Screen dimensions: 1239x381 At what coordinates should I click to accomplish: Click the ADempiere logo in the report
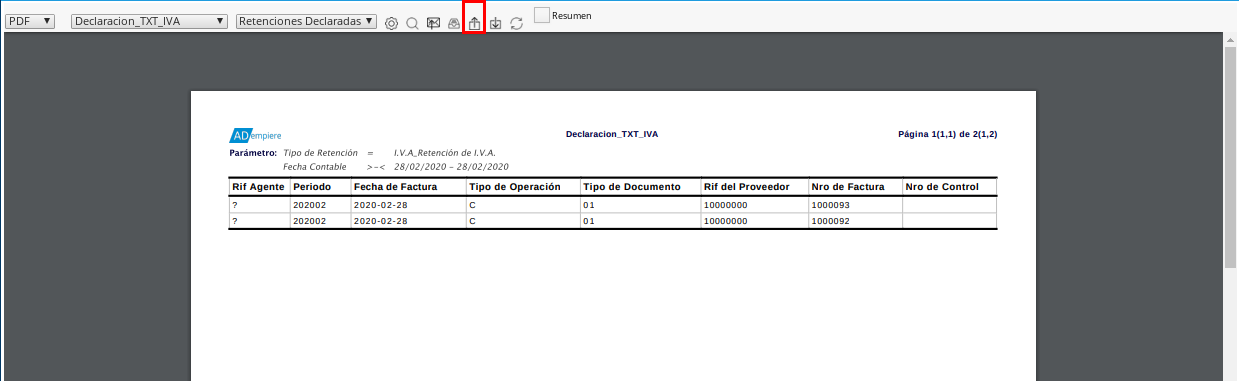point(255,135)
